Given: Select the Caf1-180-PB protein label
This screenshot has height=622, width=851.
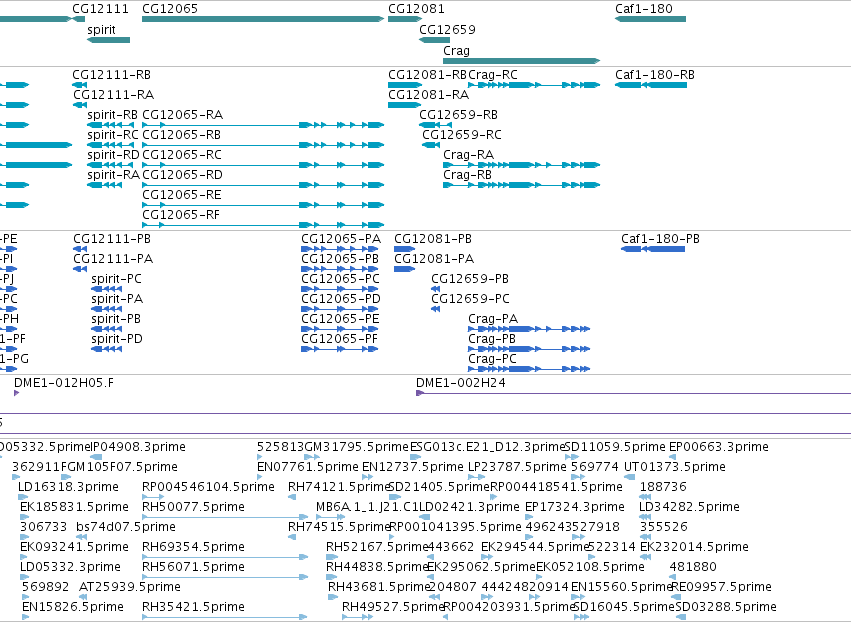Looking at the screenshot, I should pos(660,239).
